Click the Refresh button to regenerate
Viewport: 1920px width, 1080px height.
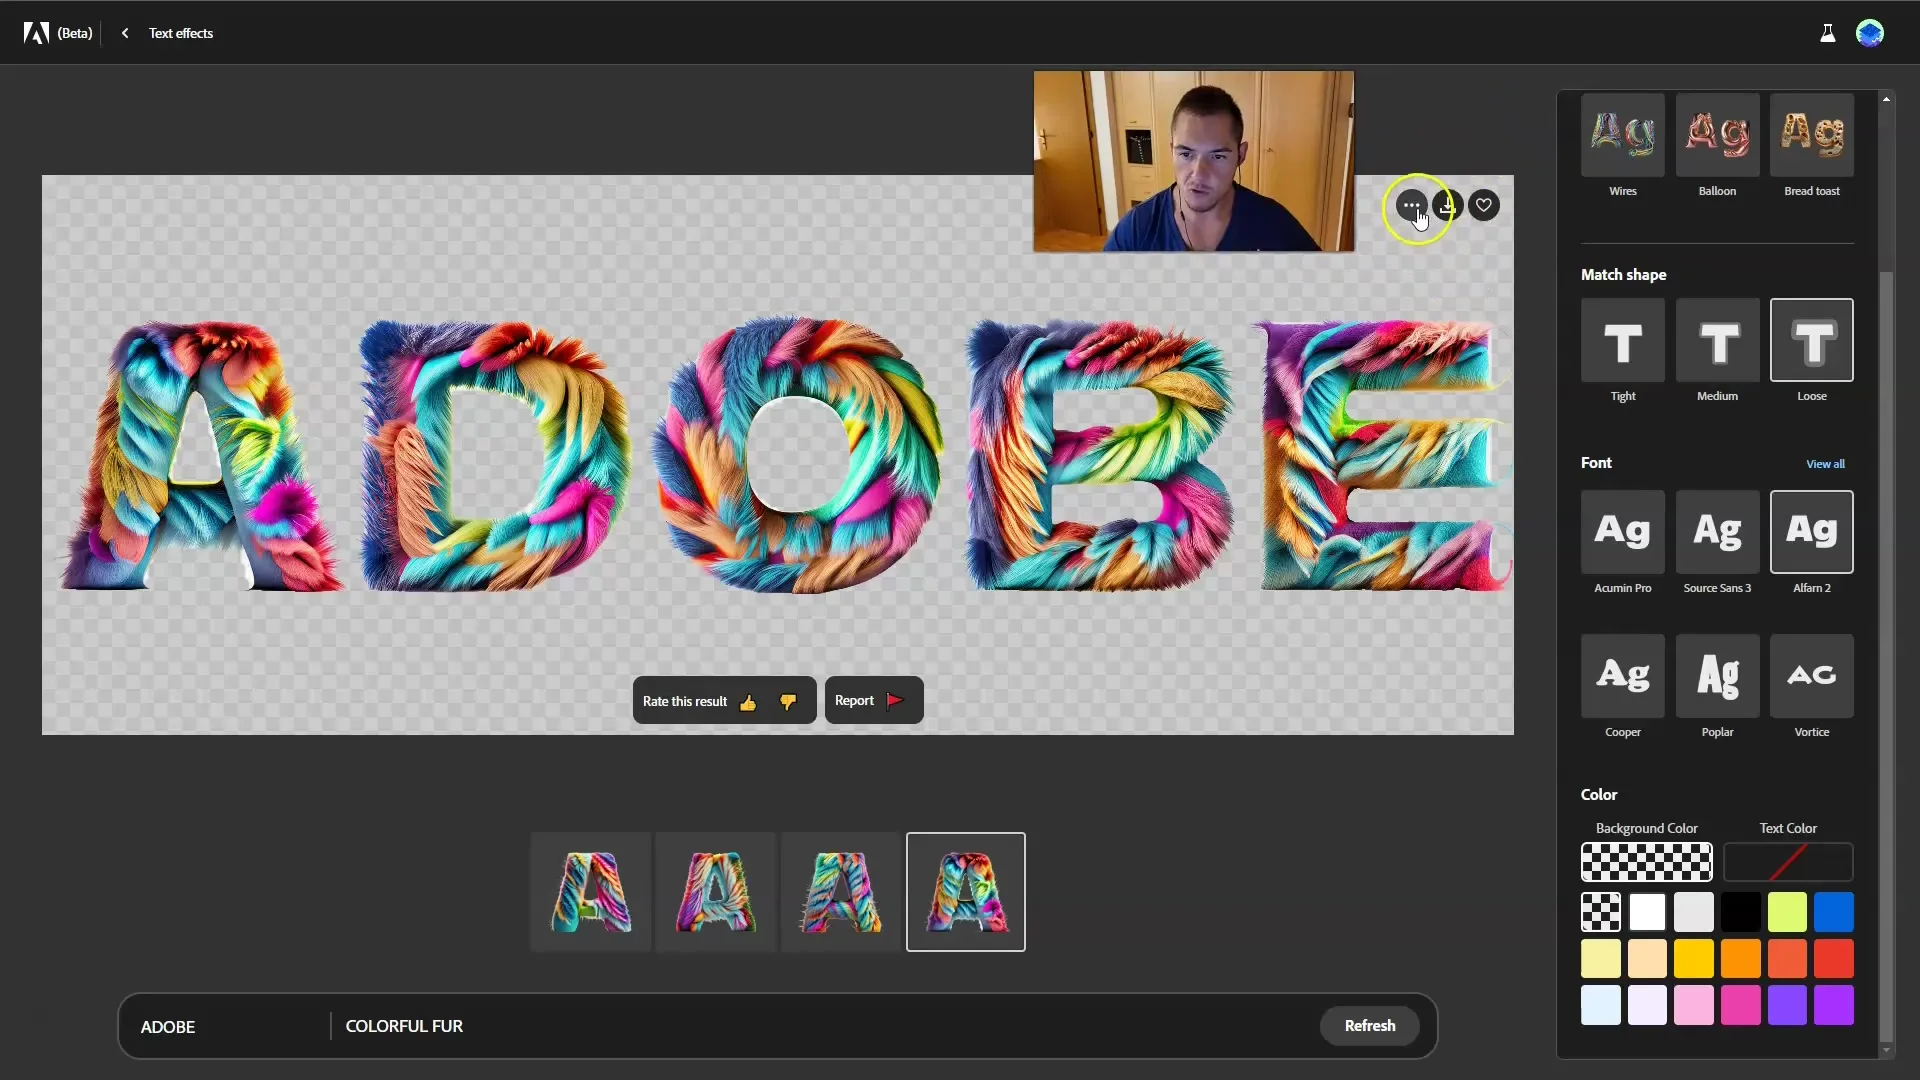(x=1369, y=1026)
